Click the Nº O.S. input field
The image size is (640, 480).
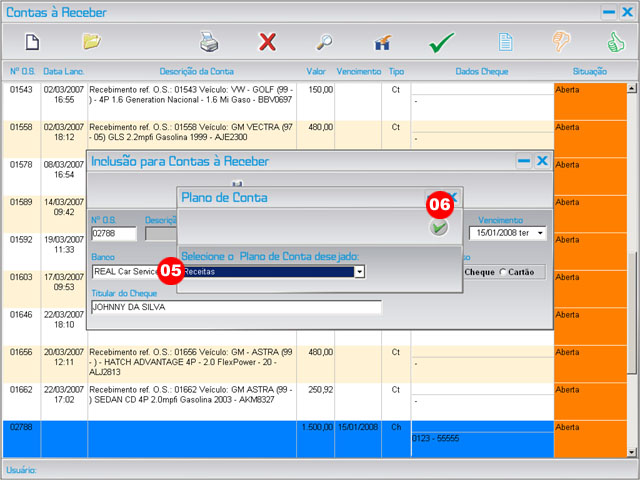[x=113, y=234]
